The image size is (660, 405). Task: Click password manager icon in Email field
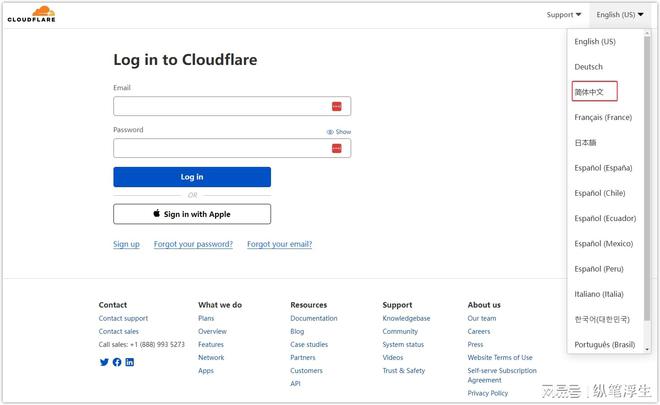(337, 107)
